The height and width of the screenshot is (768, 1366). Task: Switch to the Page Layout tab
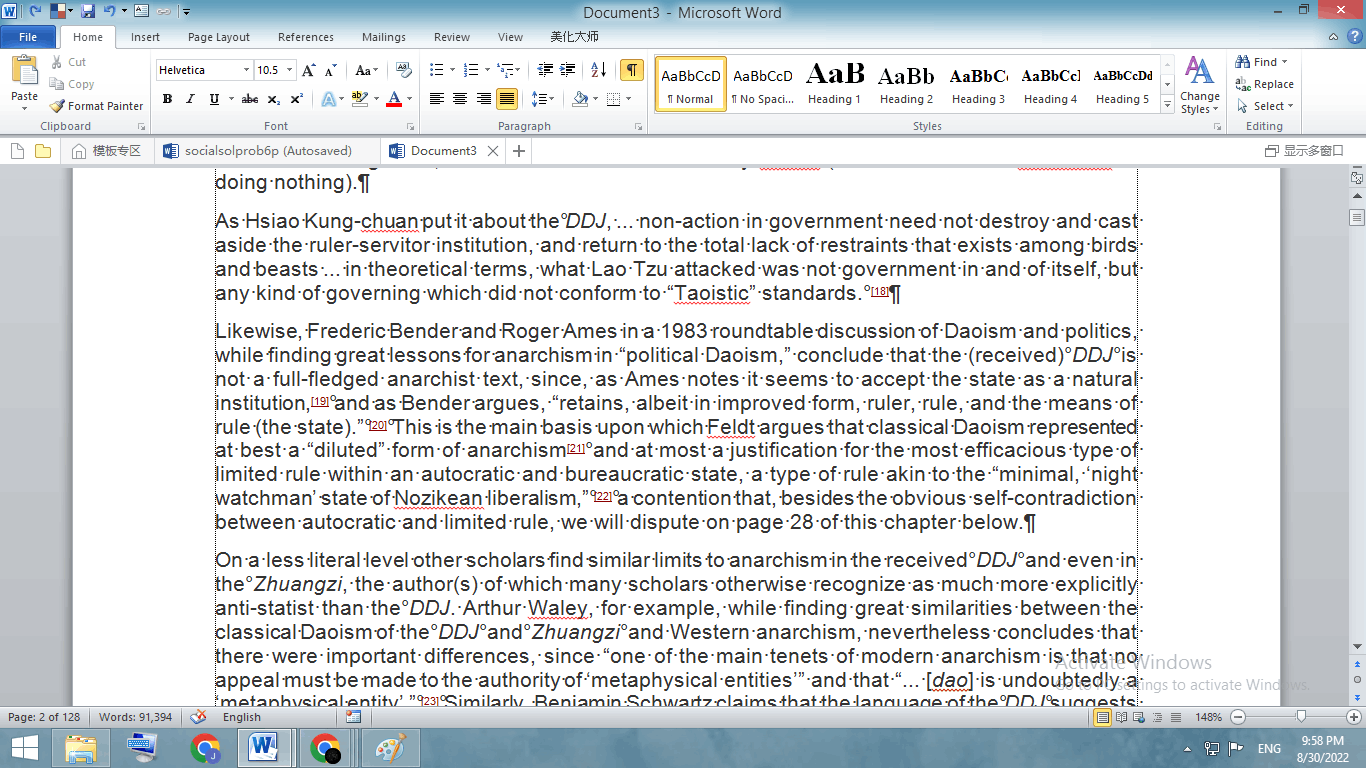click(x=219, y=37)
